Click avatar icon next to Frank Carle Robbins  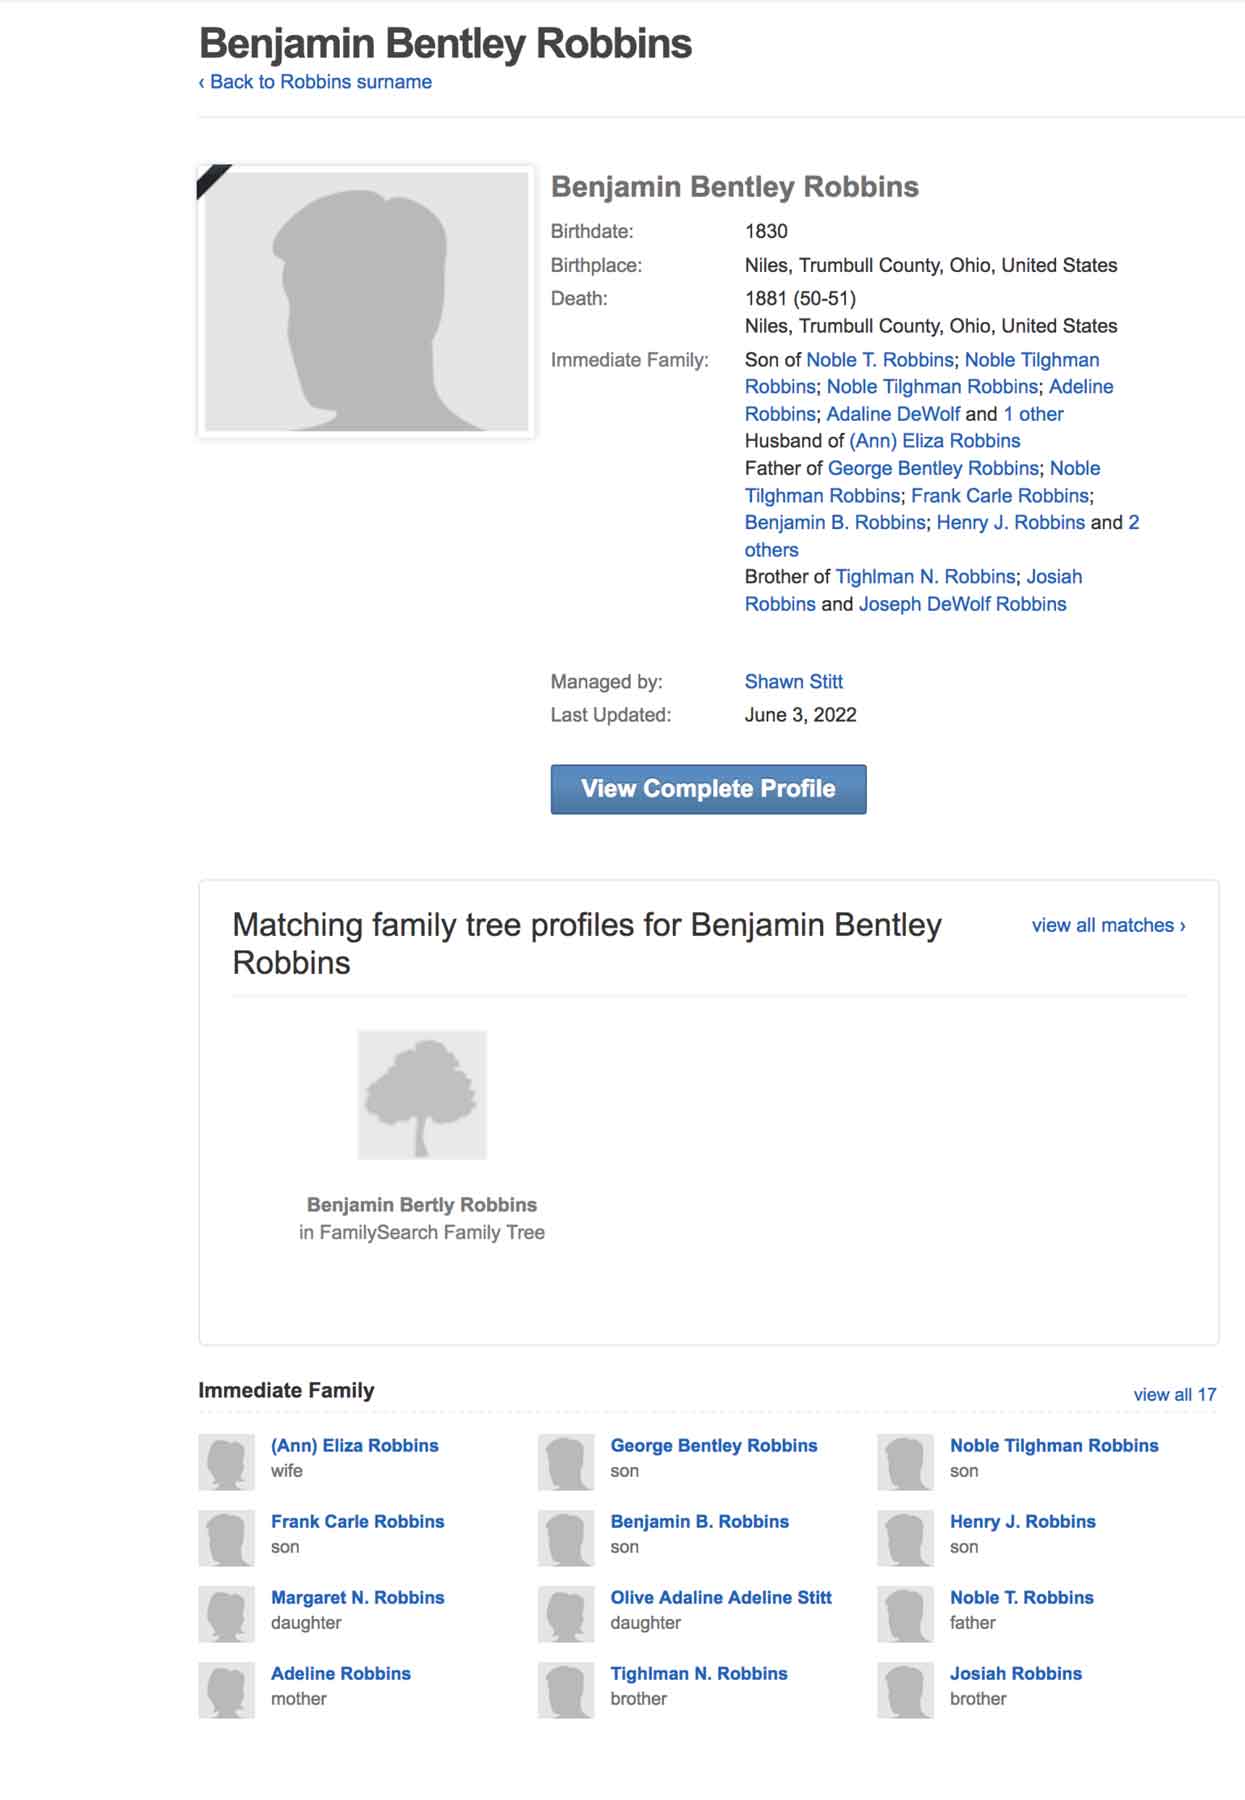coord(226,1538)
